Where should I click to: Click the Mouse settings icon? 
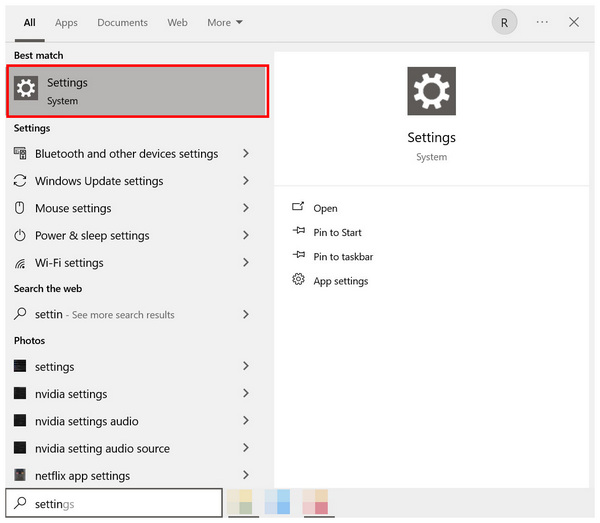coord(20,208)
